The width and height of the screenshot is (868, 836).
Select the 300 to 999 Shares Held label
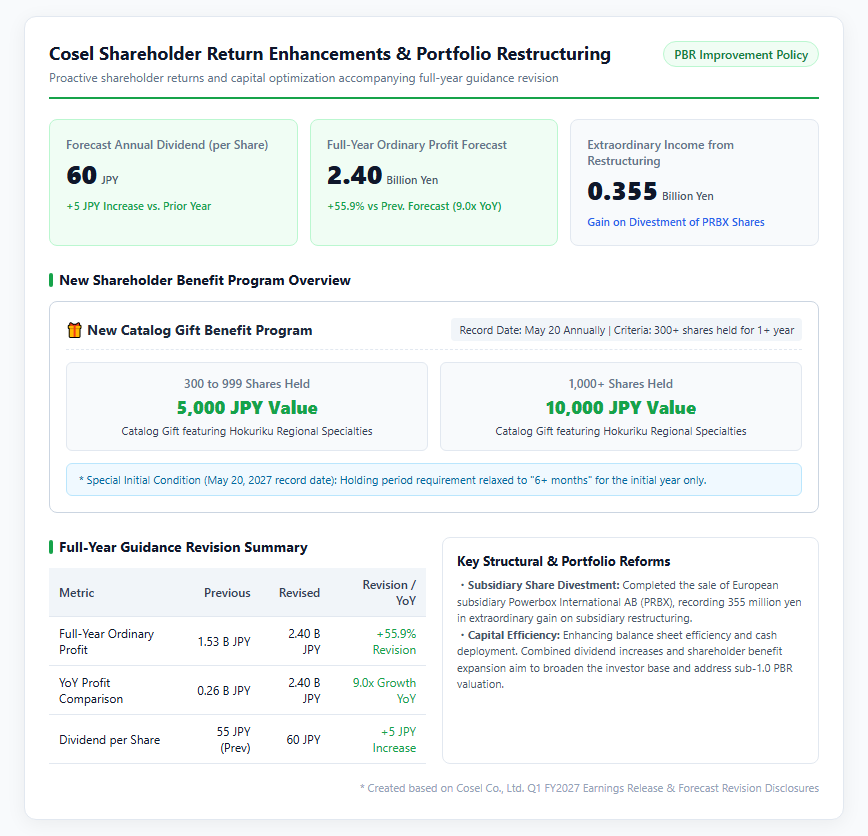(247, 384)
